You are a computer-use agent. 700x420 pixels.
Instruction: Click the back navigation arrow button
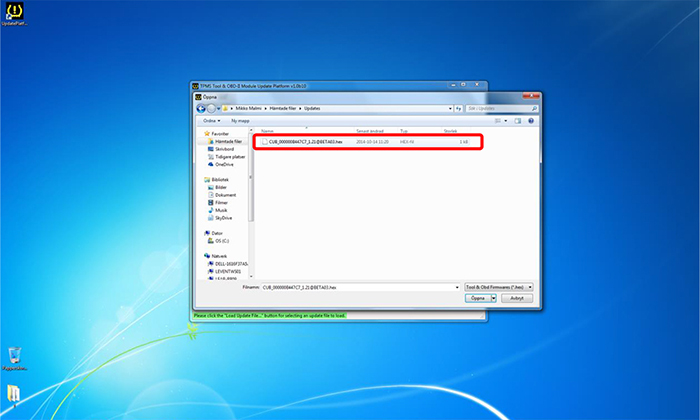pyautogui.click(x=201, y=108)
